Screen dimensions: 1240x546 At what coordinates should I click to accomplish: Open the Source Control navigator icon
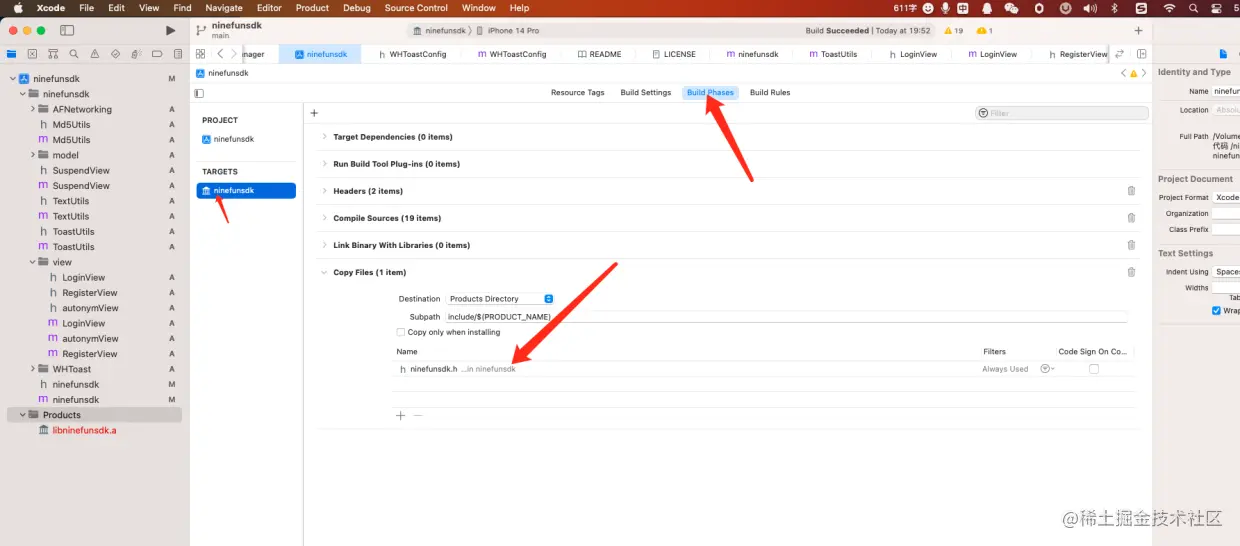(x=33, y=54)
